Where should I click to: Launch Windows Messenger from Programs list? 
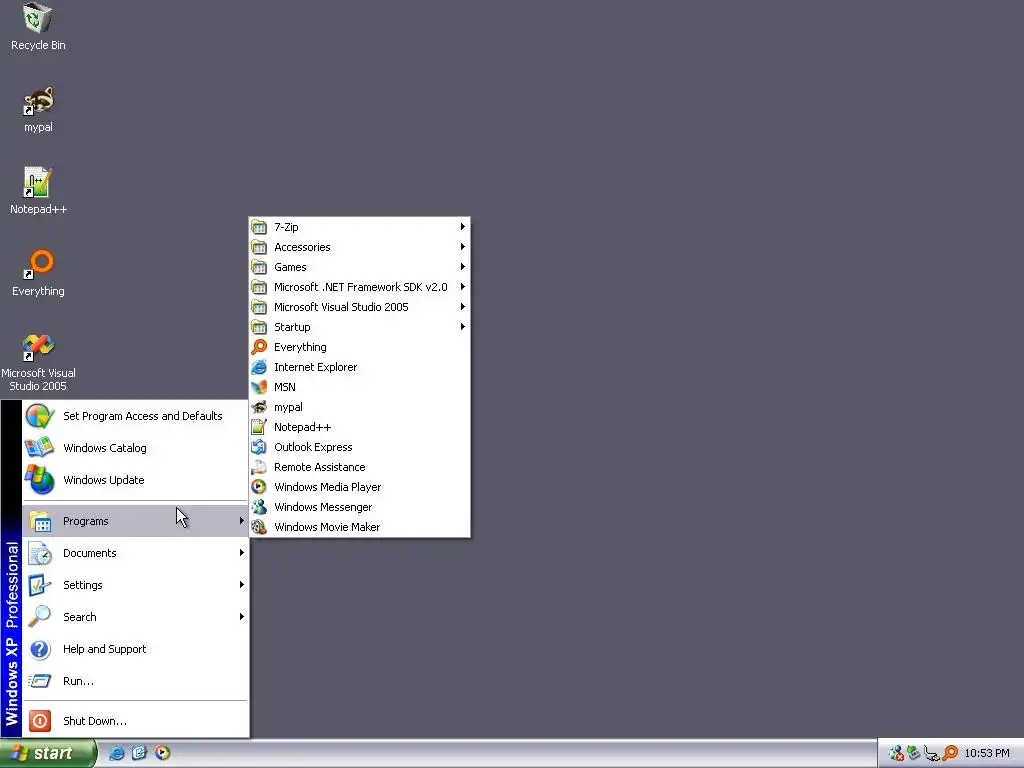click(359, 507)
